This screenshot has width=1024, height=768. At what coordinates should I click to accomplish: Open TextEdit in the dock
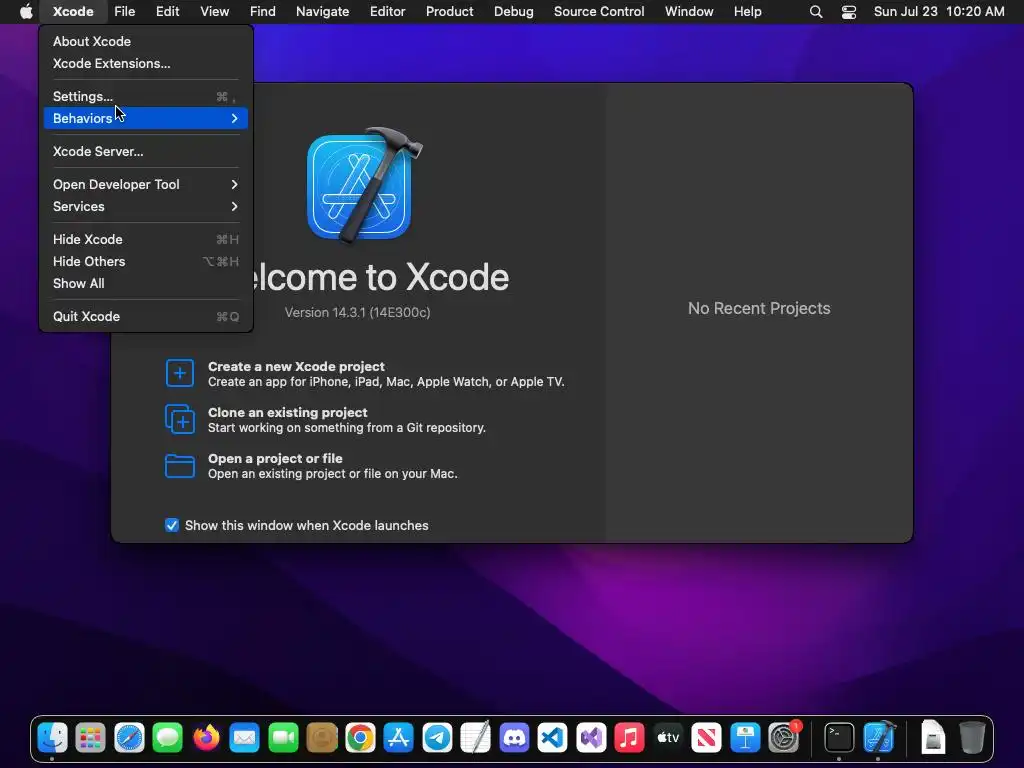475,738
